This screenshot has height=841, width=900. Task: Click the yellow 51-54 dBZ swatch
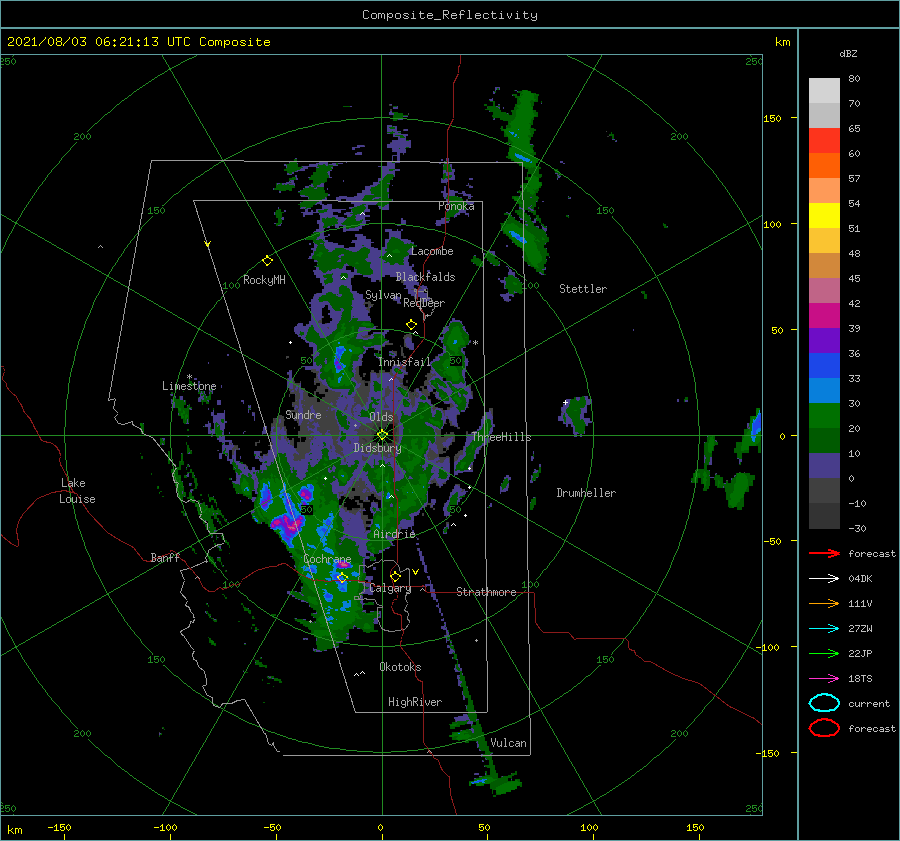tap(824, 216)
